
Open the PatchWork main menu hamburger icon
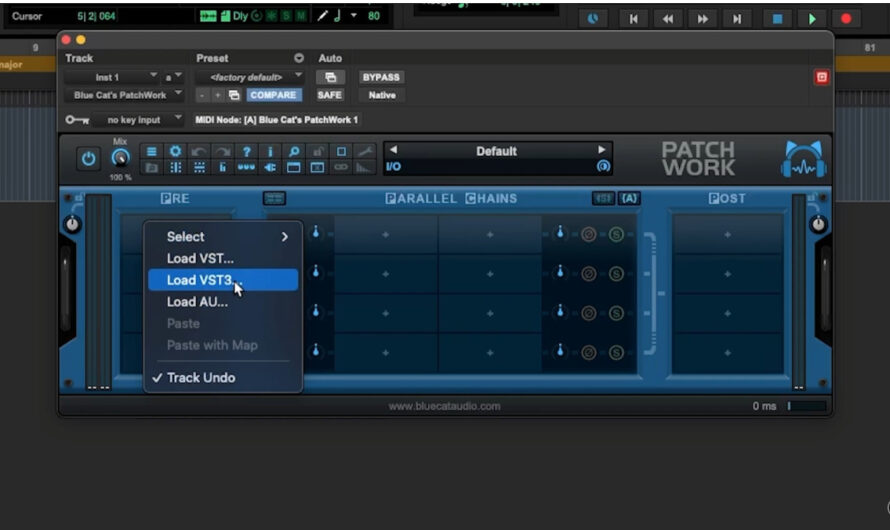pos(152,152)
